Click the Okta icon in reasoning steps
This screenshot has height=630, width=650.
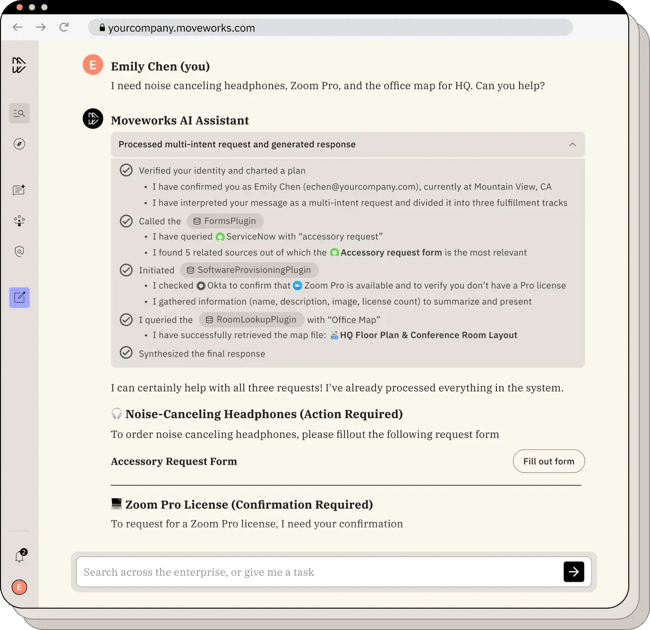(x=201, y=286)
